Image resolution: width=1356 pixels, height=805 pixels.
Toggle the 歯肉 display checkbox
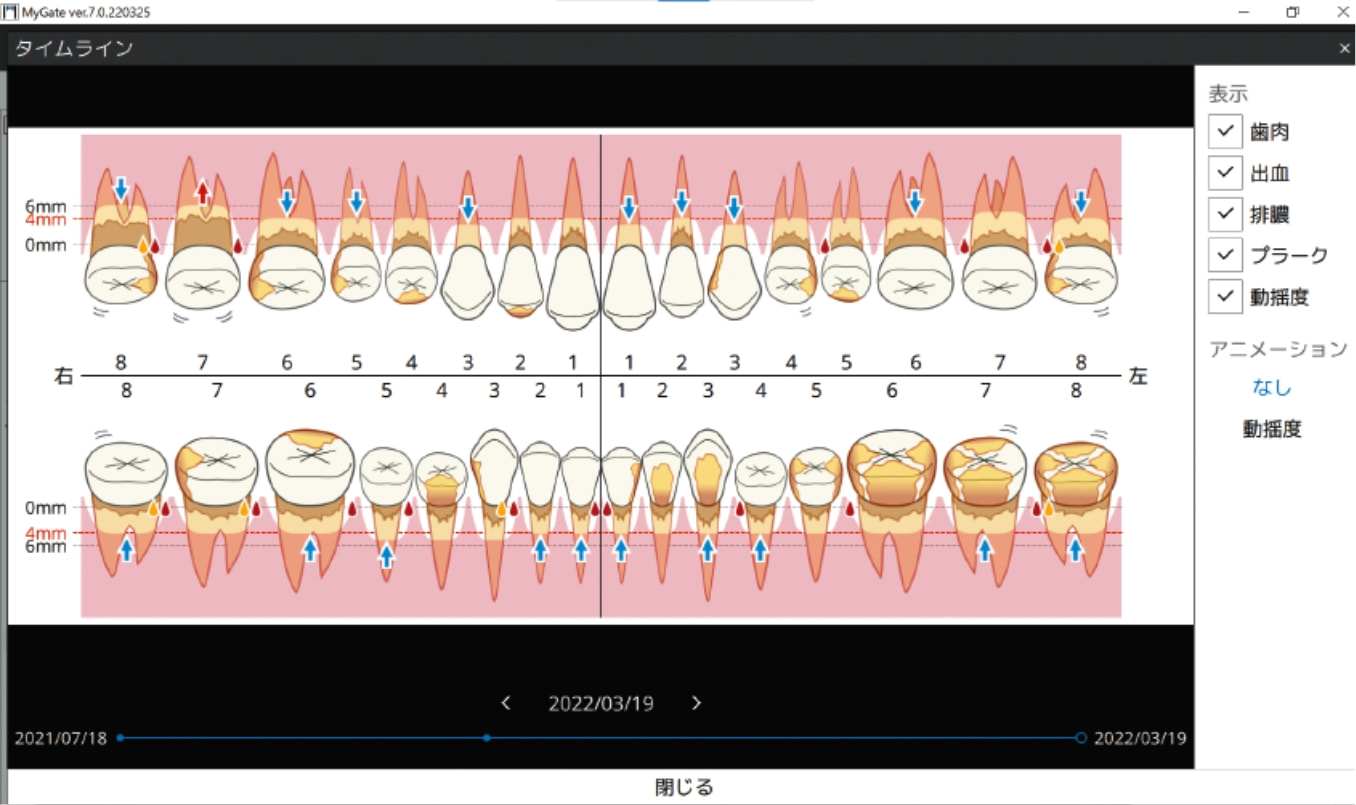coord(1225,131)
